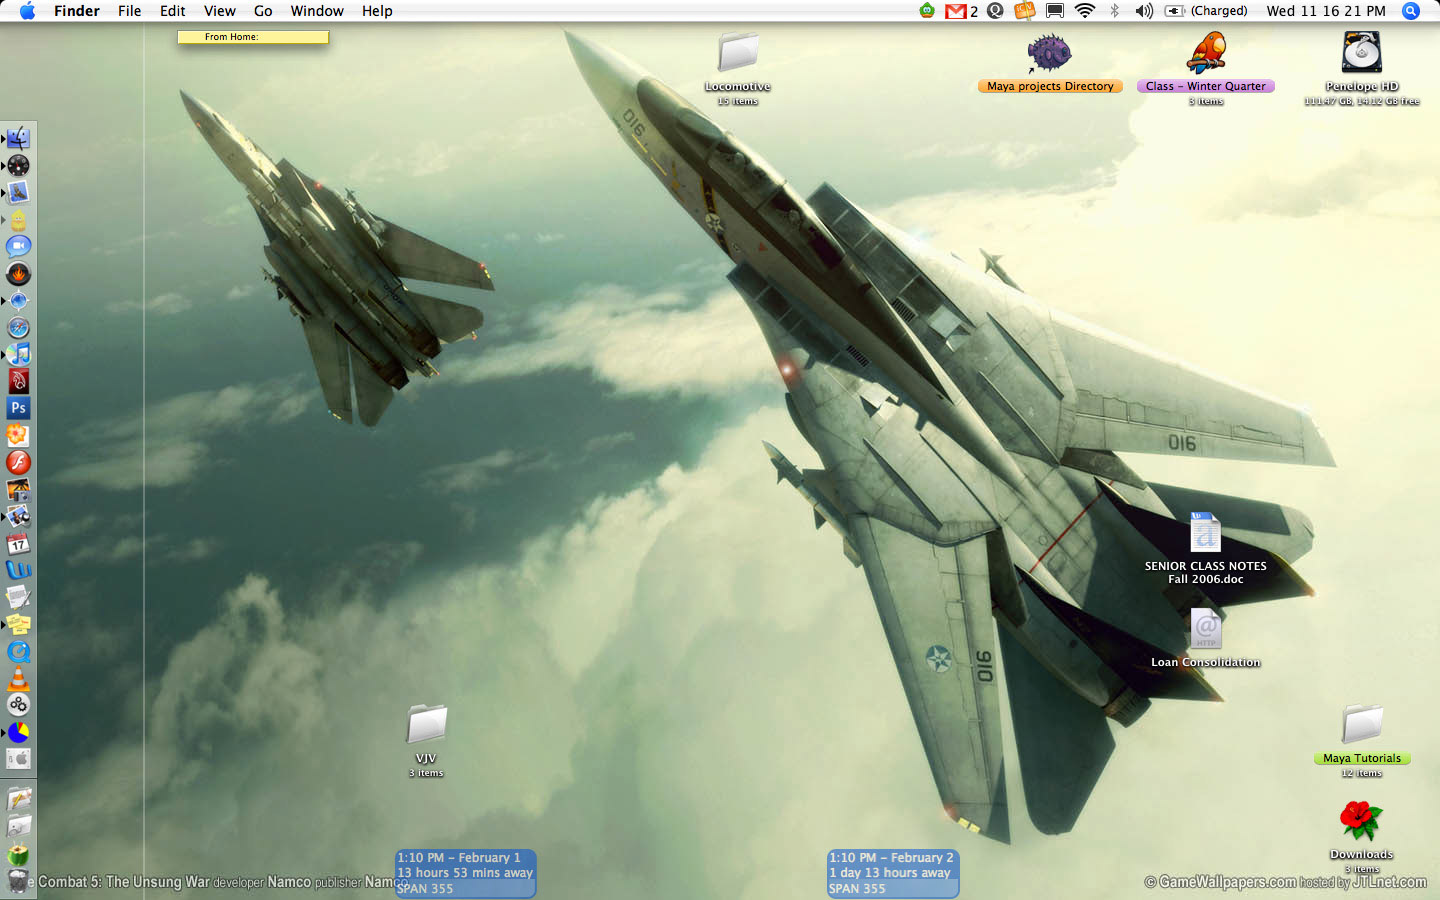Open the Help menu
The image size is (1440, 900).
coord(377,11)
